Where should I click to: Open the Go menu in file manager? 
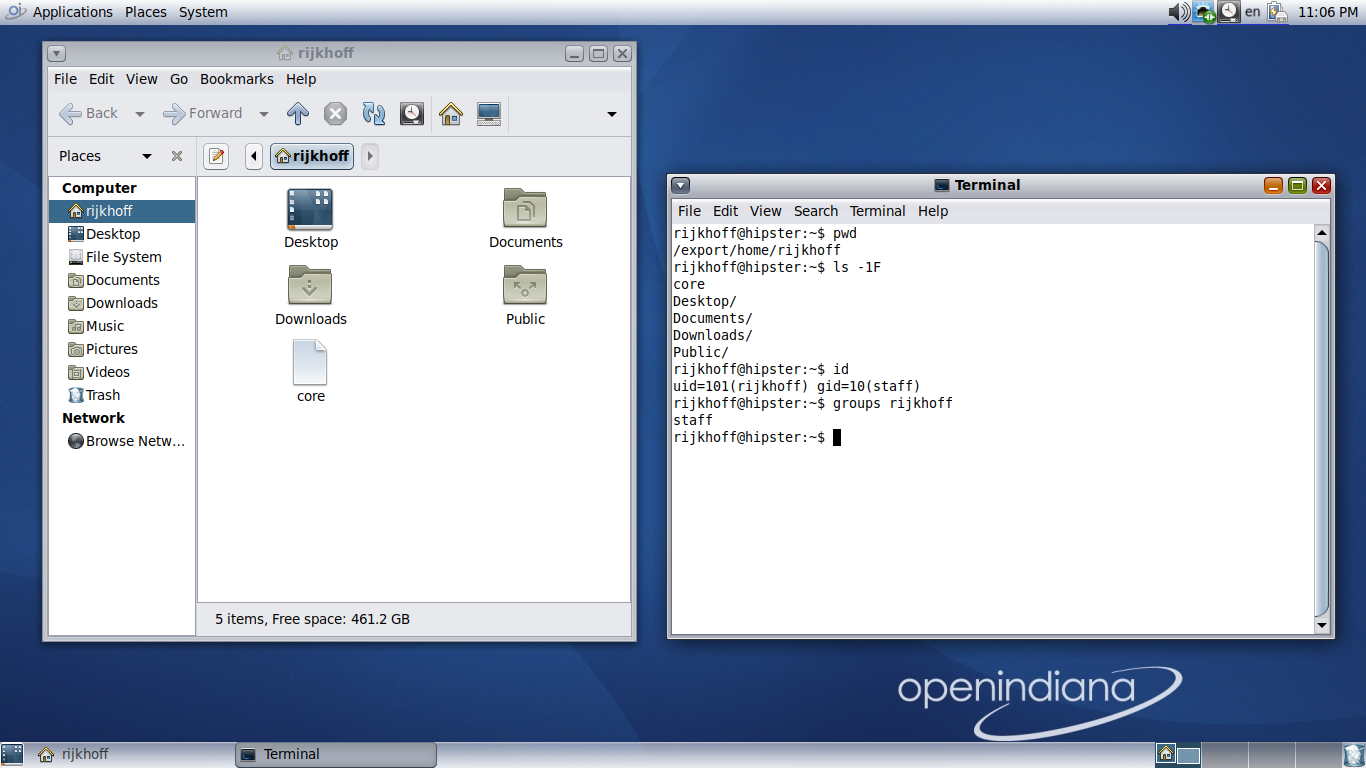[x=179, y=79]
